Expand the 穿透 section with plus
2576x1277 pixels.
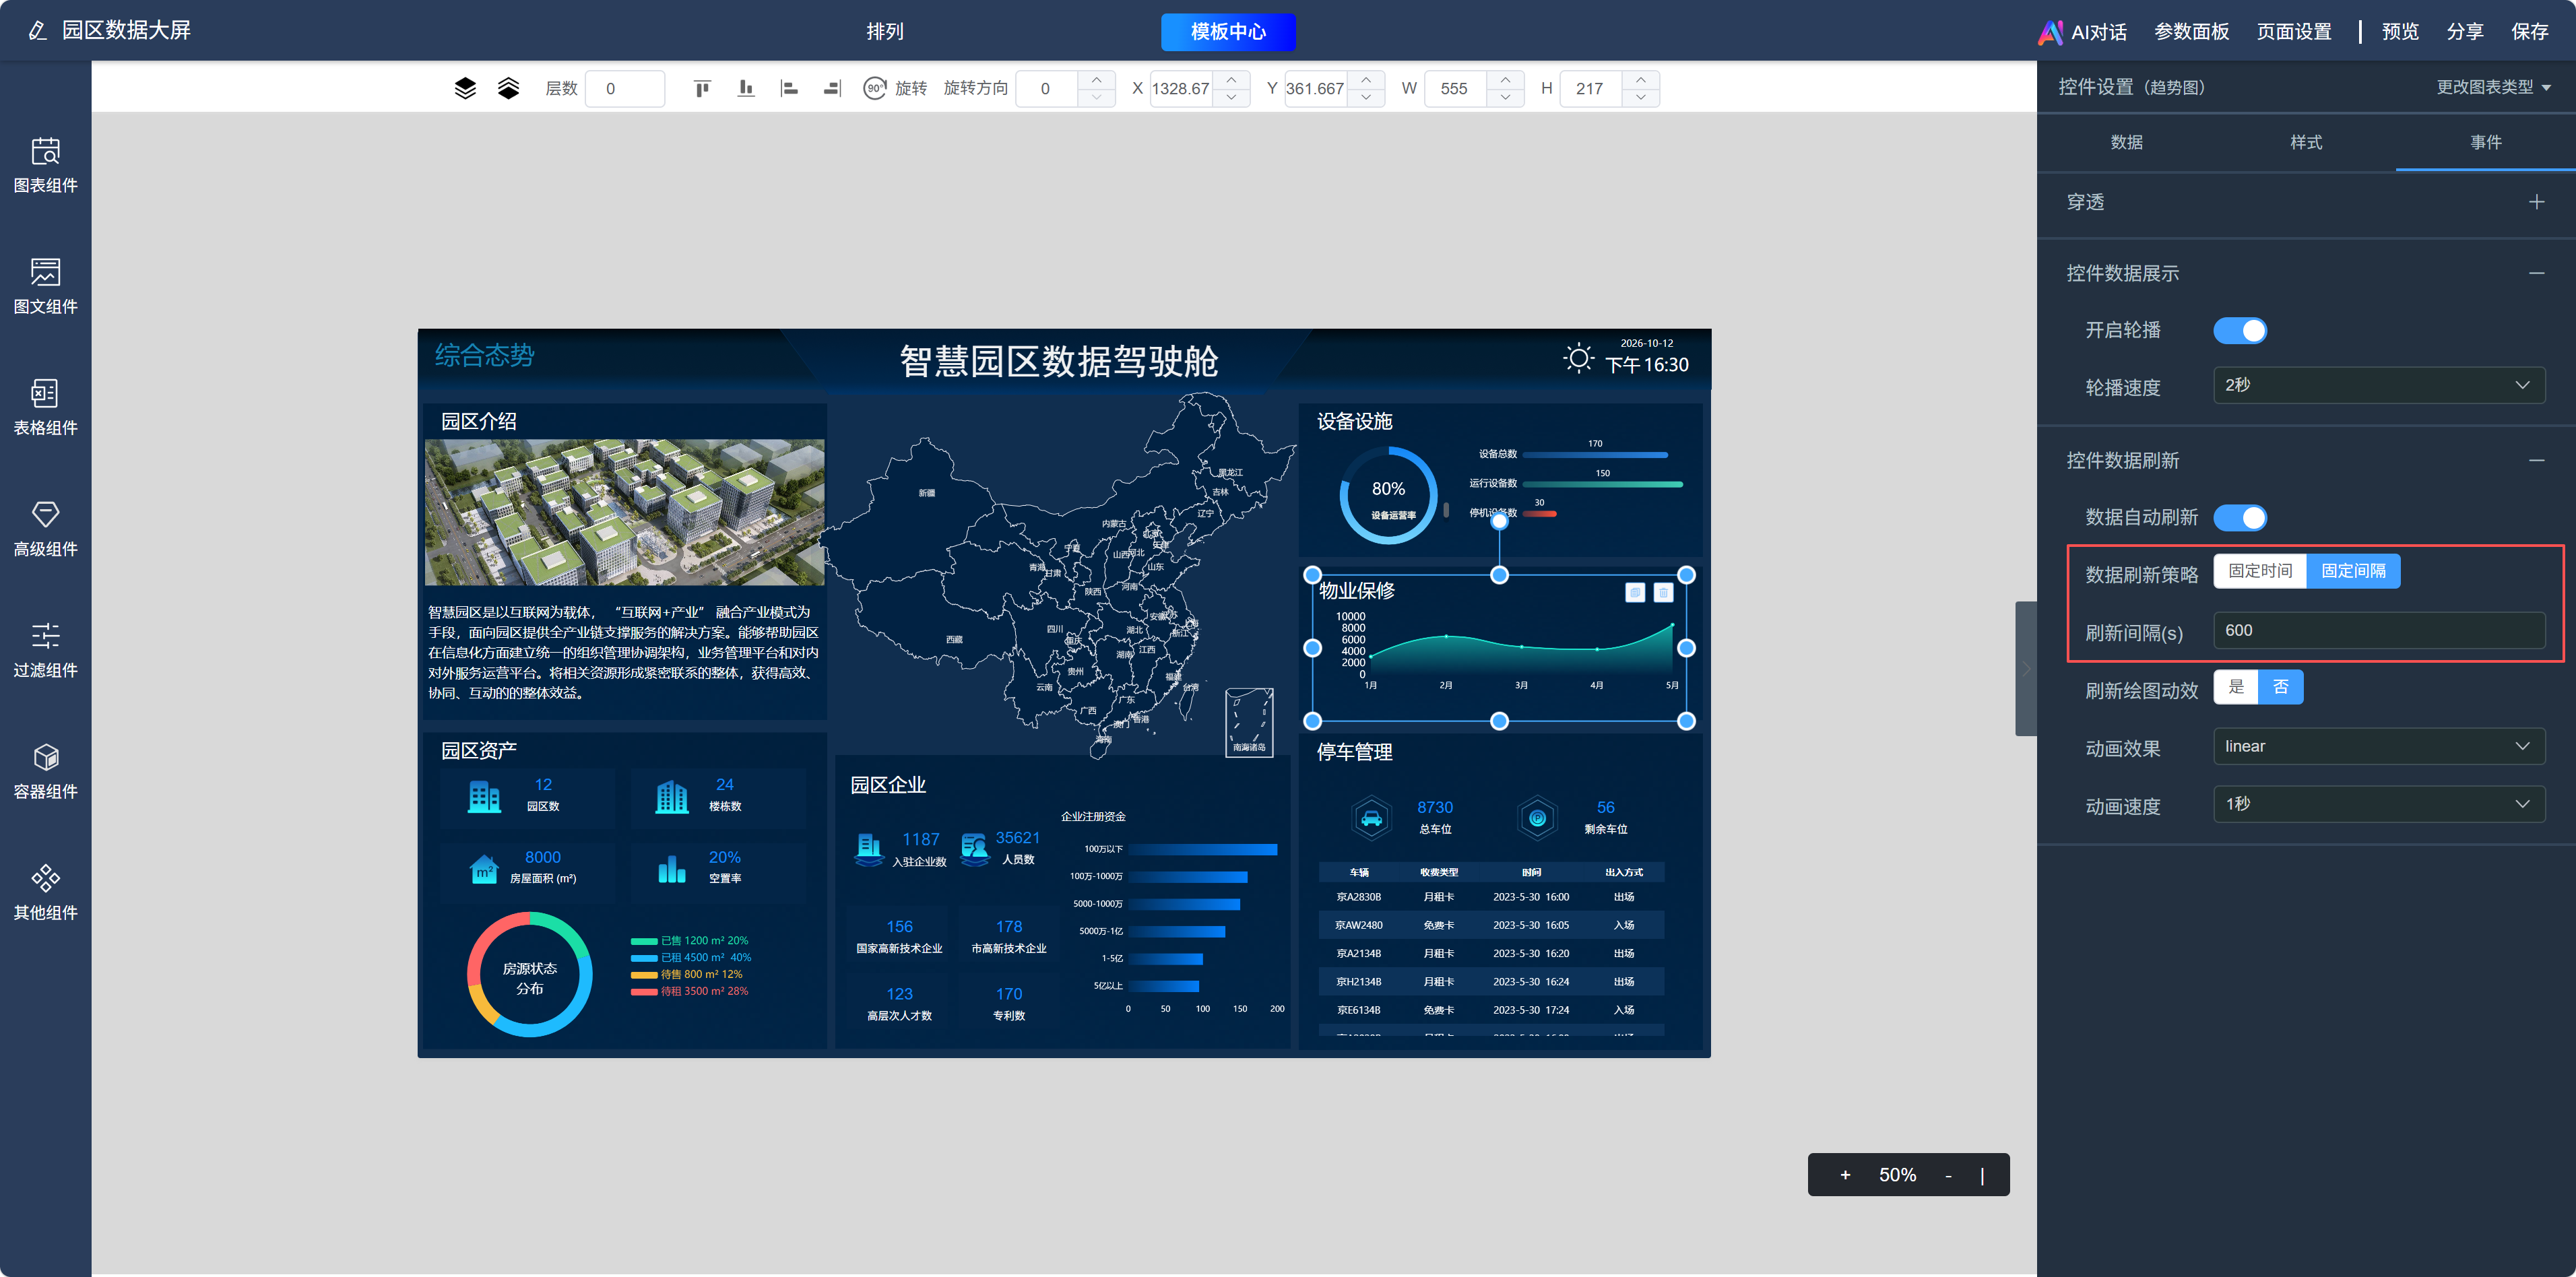2536,202
